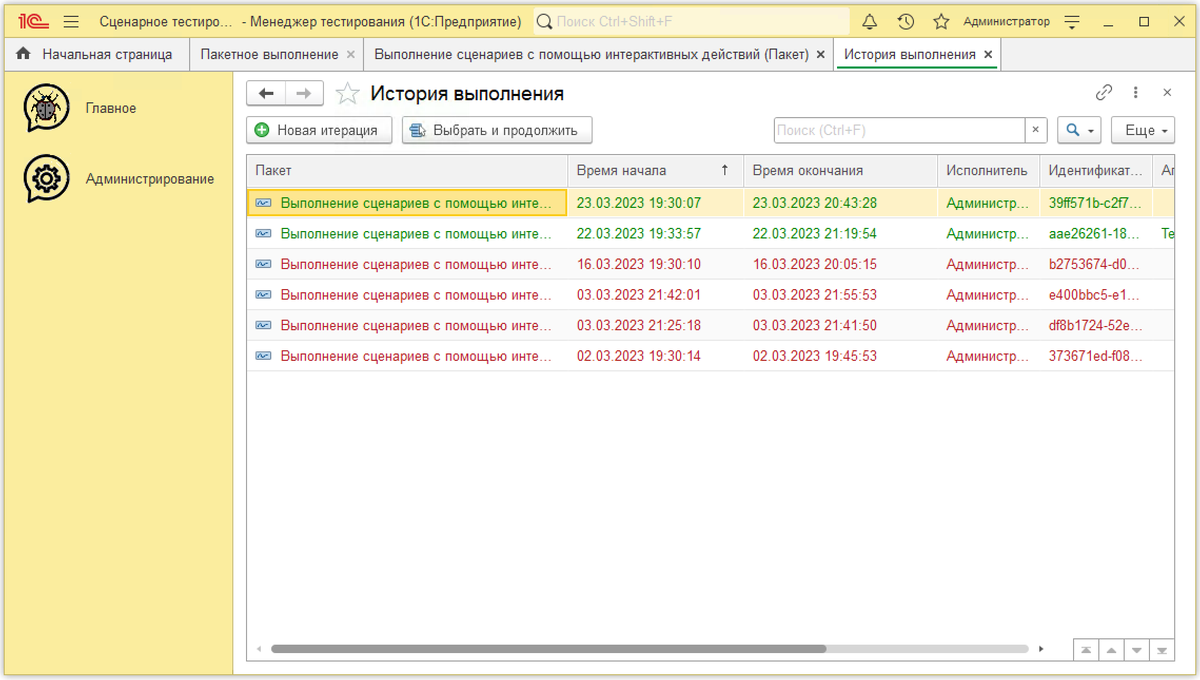Select end time 02.03.2023 19:45:53
The height and width of the screenshot is (680, 1200).
[x=815, y=356]
